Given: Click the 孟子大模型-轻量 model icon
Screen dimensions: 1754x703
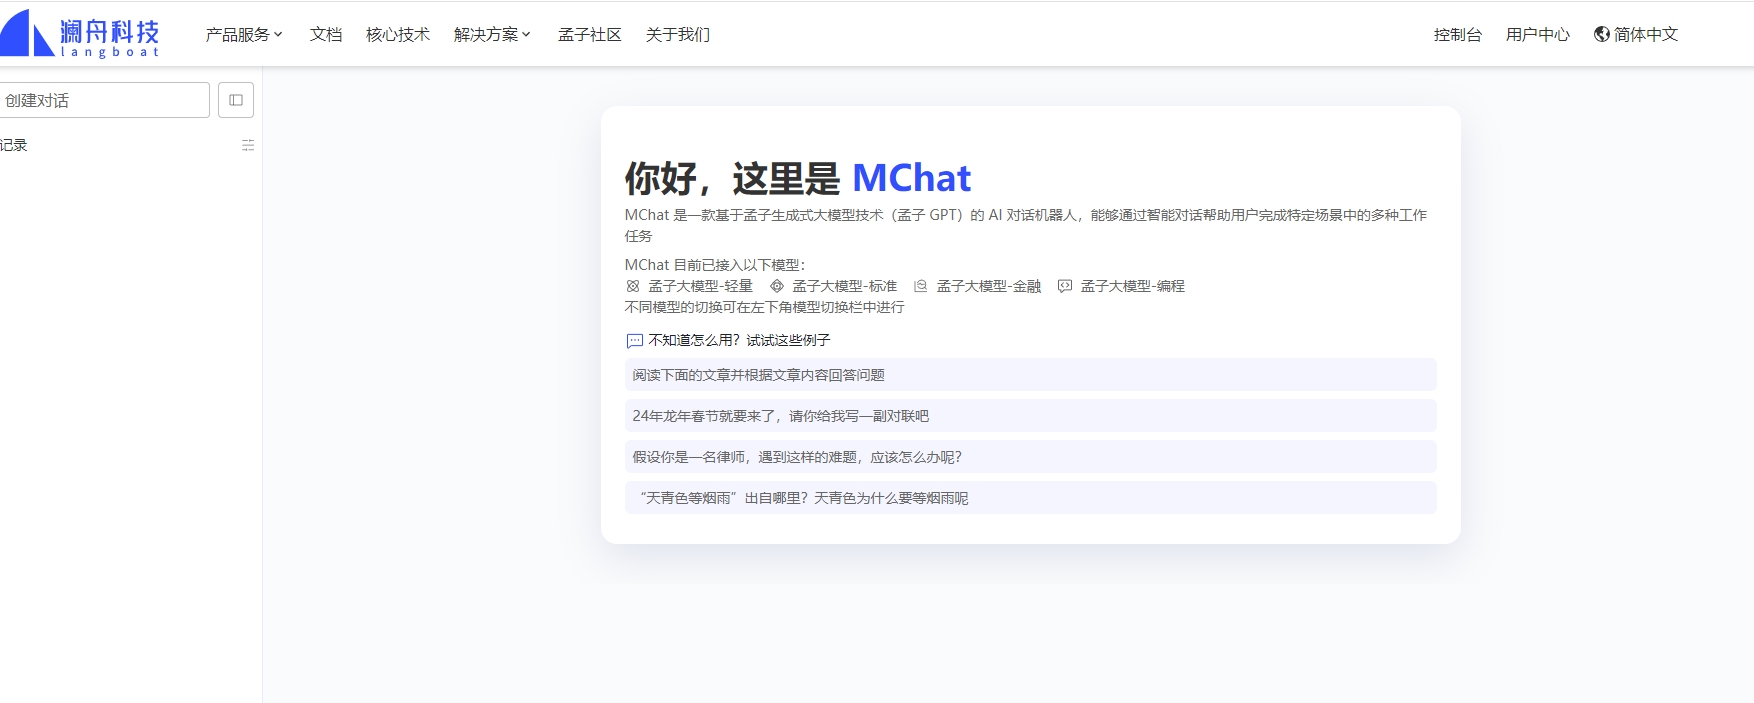Looking at the screenshot, I should 633,286.
